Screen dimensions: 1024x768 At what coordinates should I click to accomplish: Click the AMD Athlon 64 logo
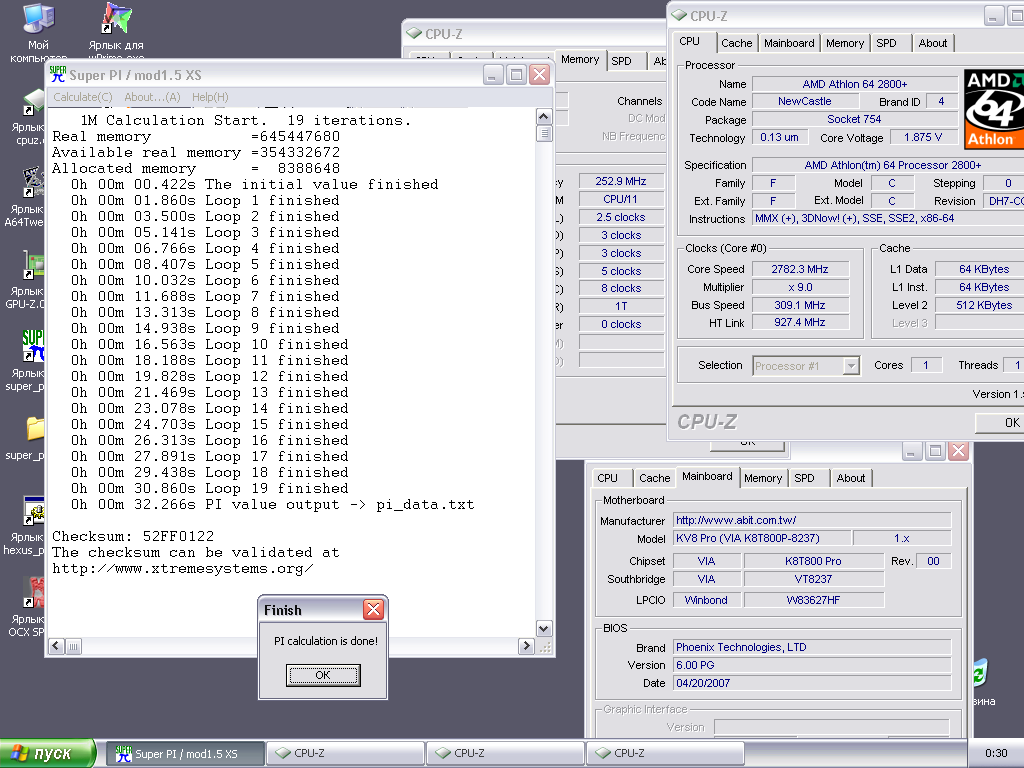pyautogui.click(x=993, y=109)
